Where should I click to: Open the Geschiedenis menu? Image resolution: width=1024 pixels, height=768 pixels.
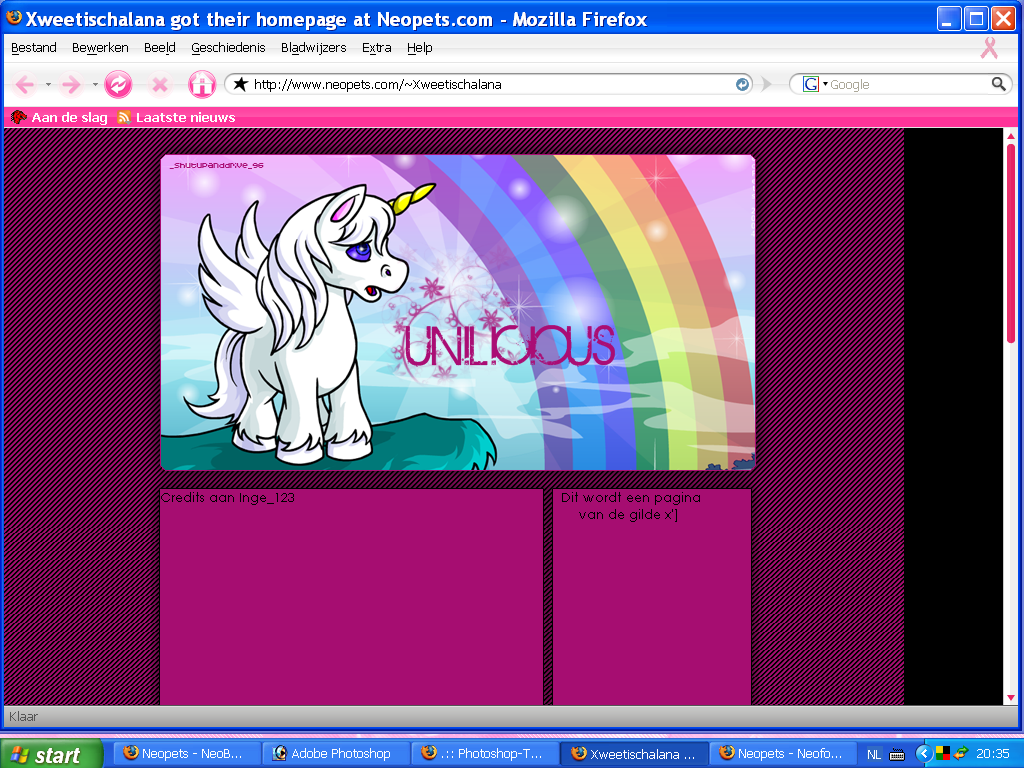[x=228, y=48]
